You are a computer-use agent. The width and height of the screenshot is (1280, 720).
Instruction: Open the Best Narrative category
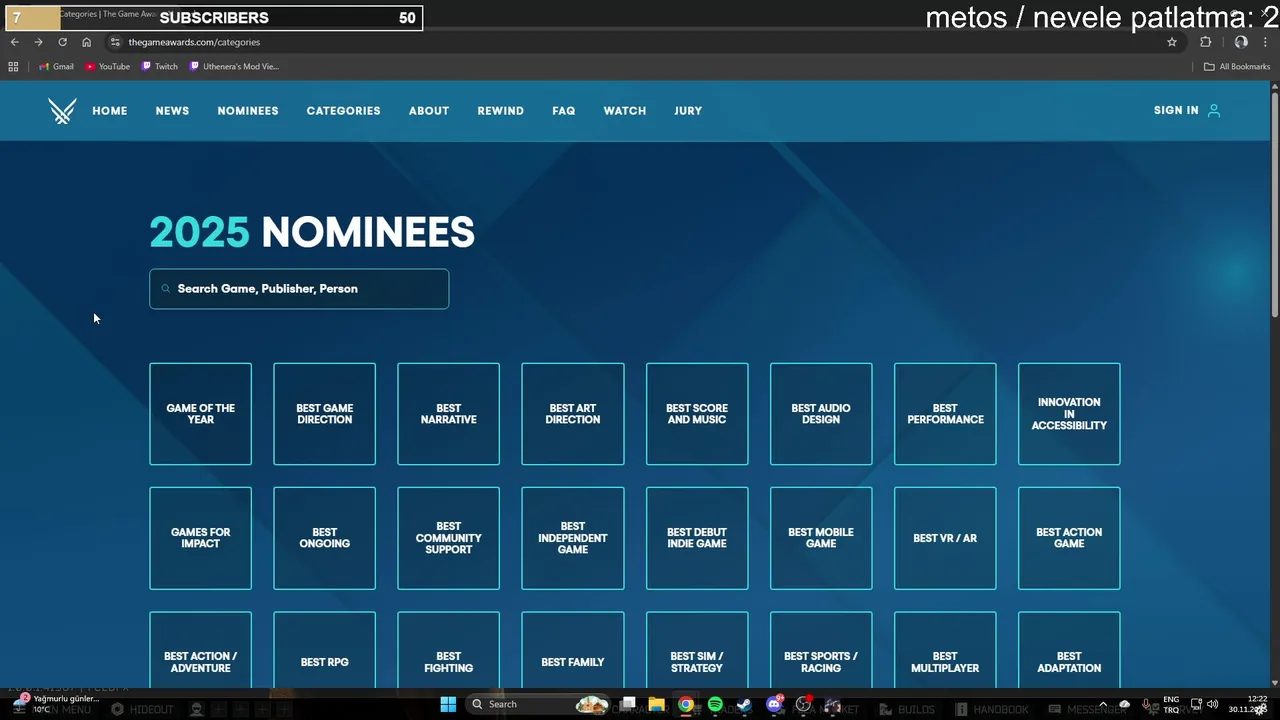(448, 414)
